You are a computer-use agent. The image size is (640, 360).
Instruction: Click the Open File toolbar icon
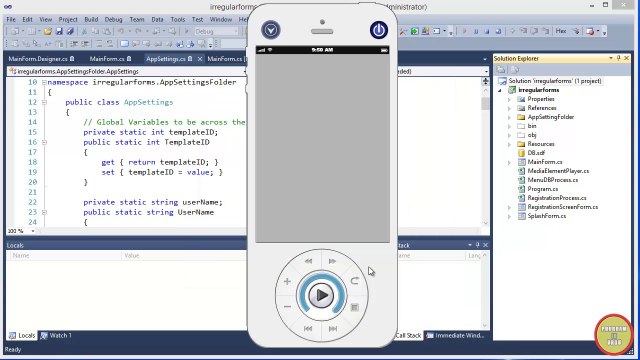click(48, 31)
